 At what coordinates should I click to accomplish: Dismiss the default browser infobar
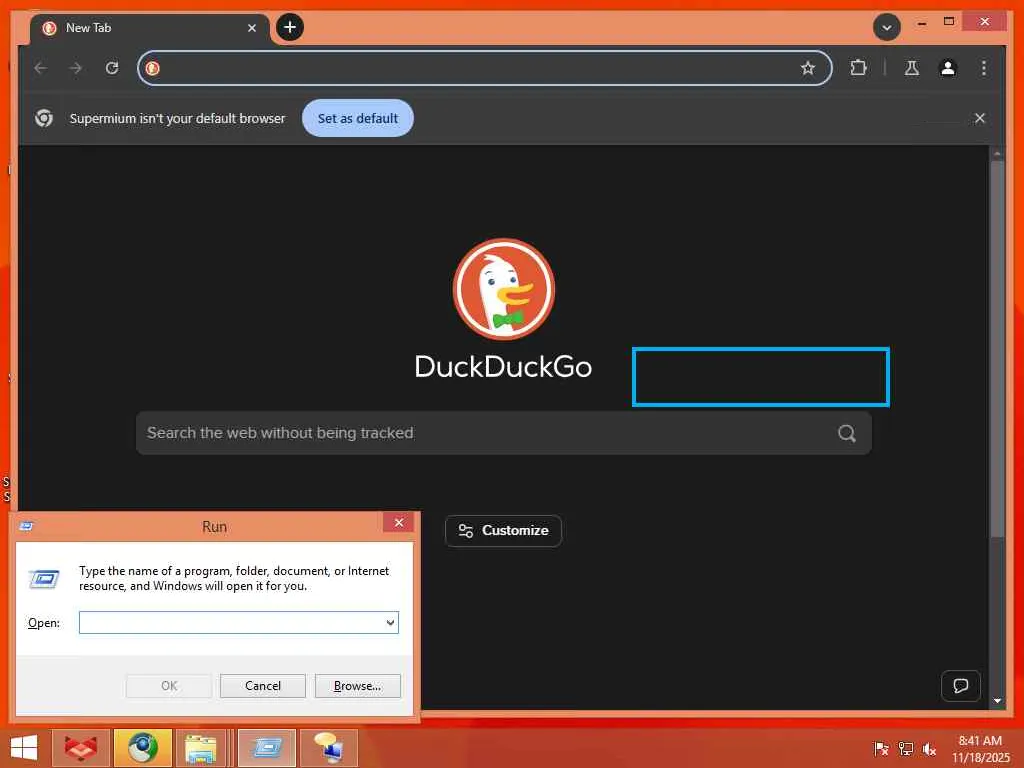tap(980, 118)
